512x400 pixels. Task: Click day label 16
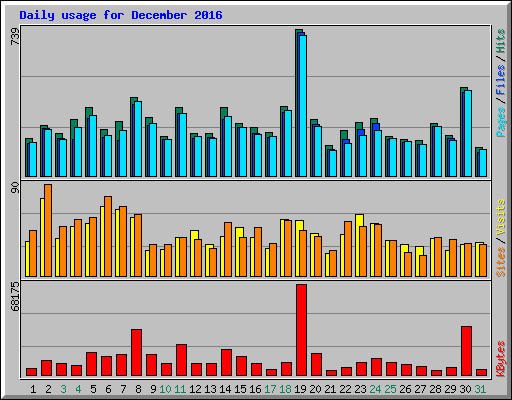pyautogui.click(x=255, y=389)
